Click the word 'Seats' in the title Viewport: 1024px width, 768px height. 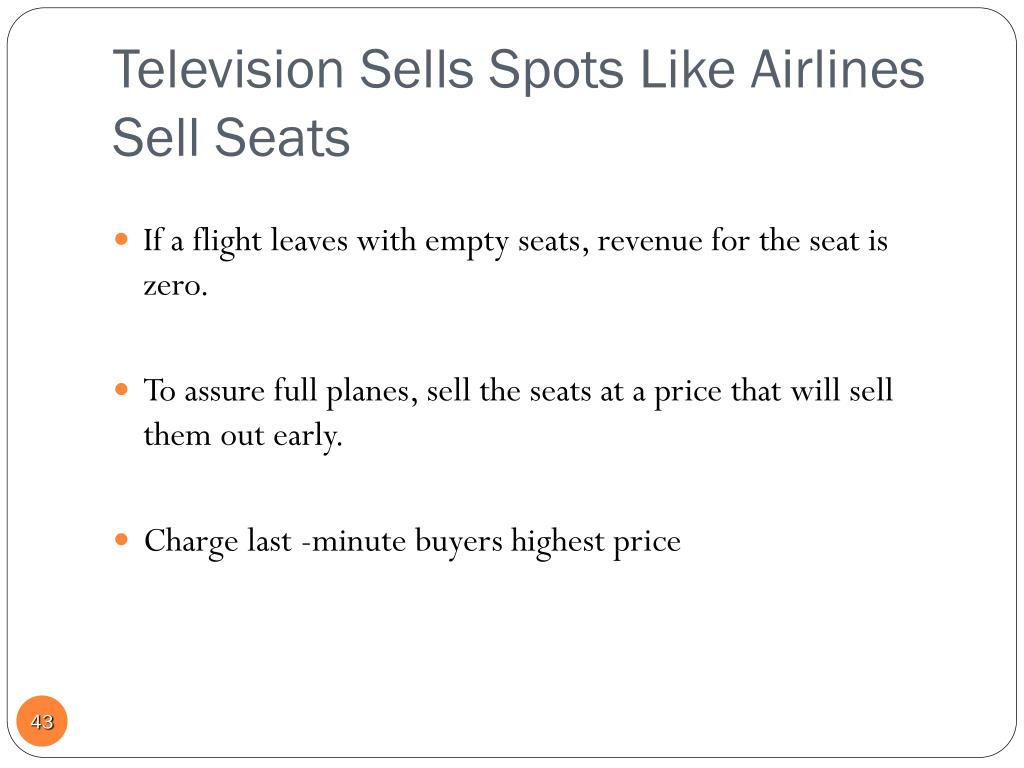[282, 138]
